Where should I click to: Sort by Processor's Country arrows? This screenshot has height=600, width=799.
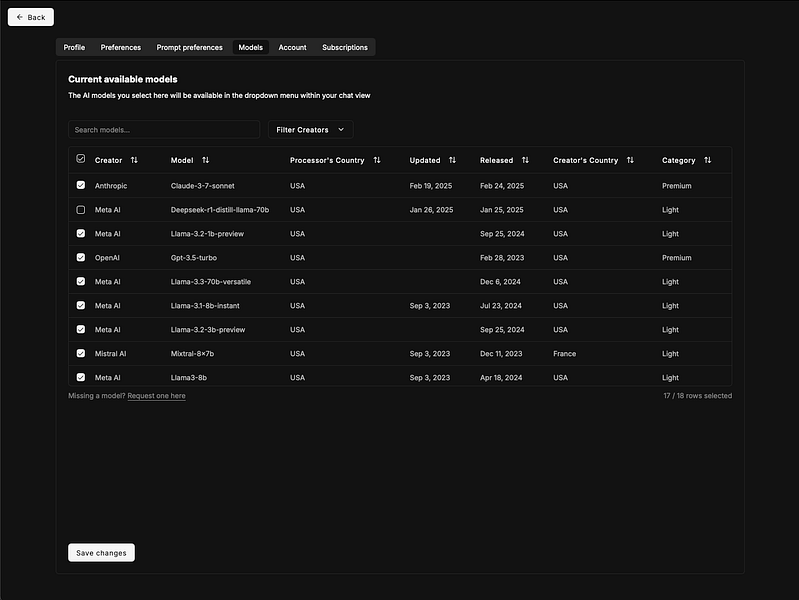click(377, 160)
